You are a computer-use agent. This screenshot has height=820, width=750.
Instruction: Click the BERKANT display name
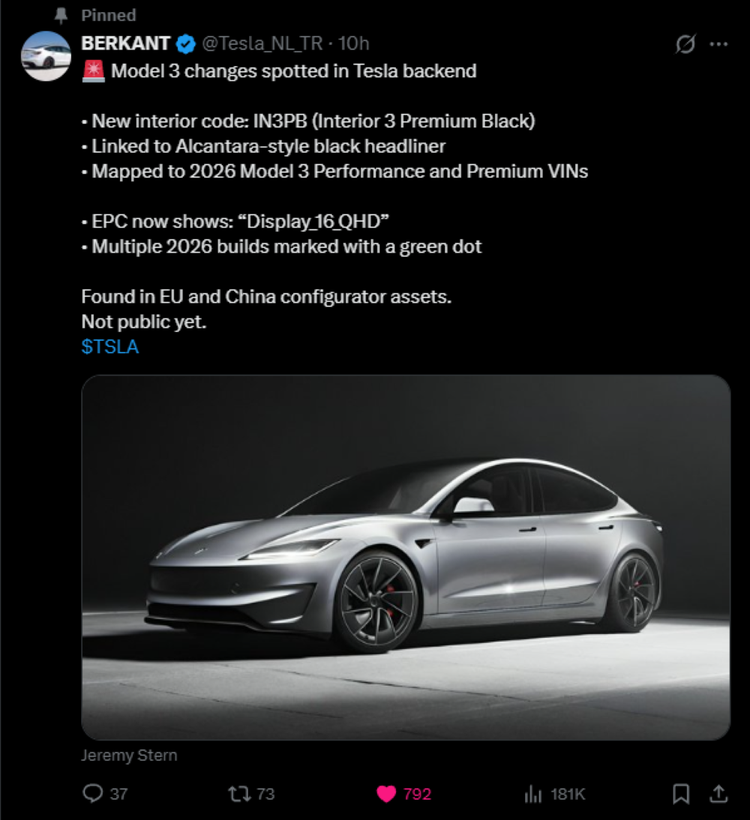pyautogui.click(x=125, y=44)
